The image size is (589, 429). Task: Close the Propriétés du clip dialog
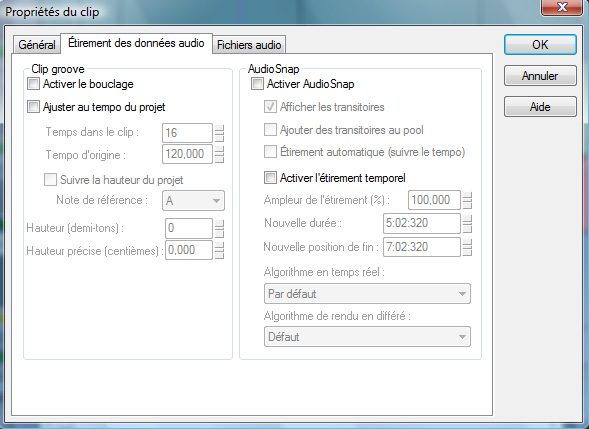(562, 7)
